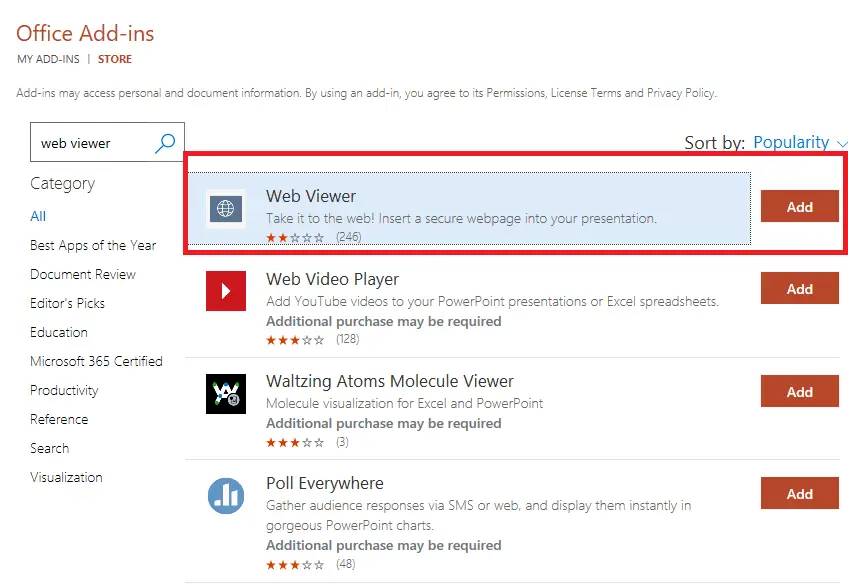Select the Visualization category
Screen dimensions: 848x585
coord(66,477)
